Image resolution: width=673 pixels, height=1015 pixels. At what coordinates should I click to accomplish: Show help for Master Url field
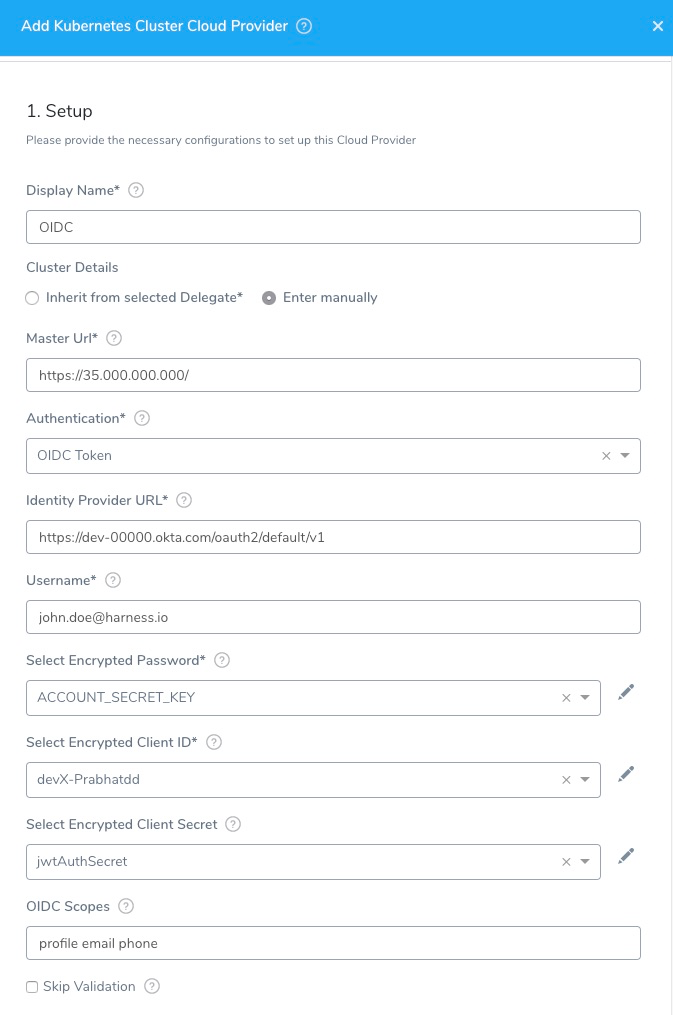(x=114, y=338)
